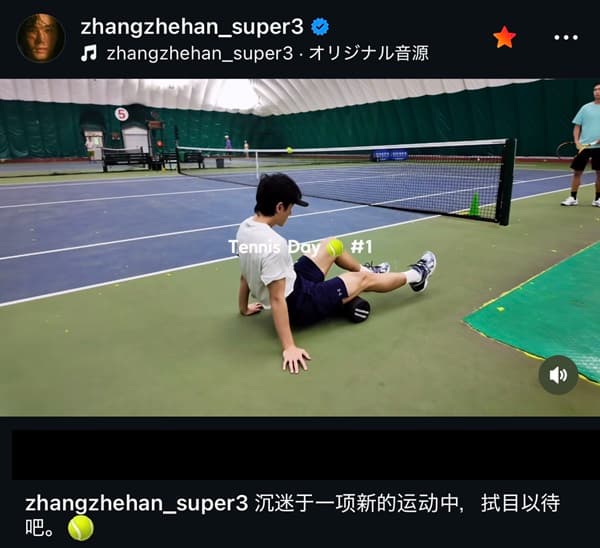This screenshot has width=600, height=548.
Task: Click the tennis ball emoji in the overlay
Action: (335, 248)
